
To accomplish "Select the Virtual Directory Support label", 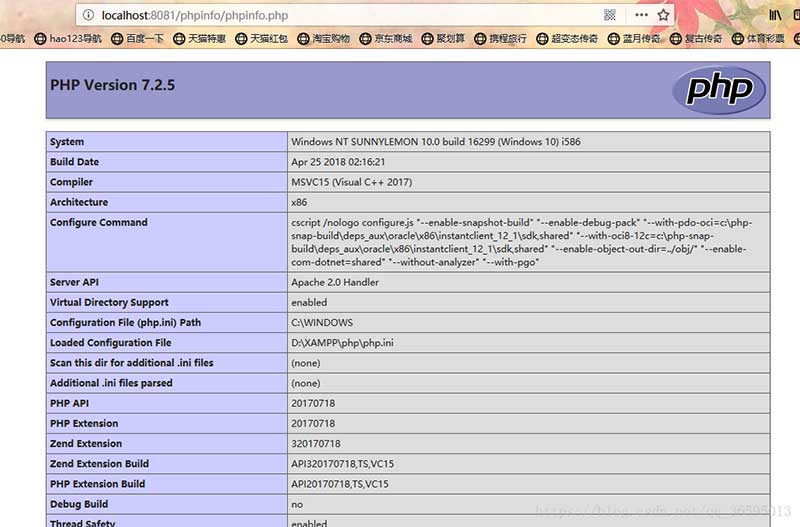I will point(109,303).
